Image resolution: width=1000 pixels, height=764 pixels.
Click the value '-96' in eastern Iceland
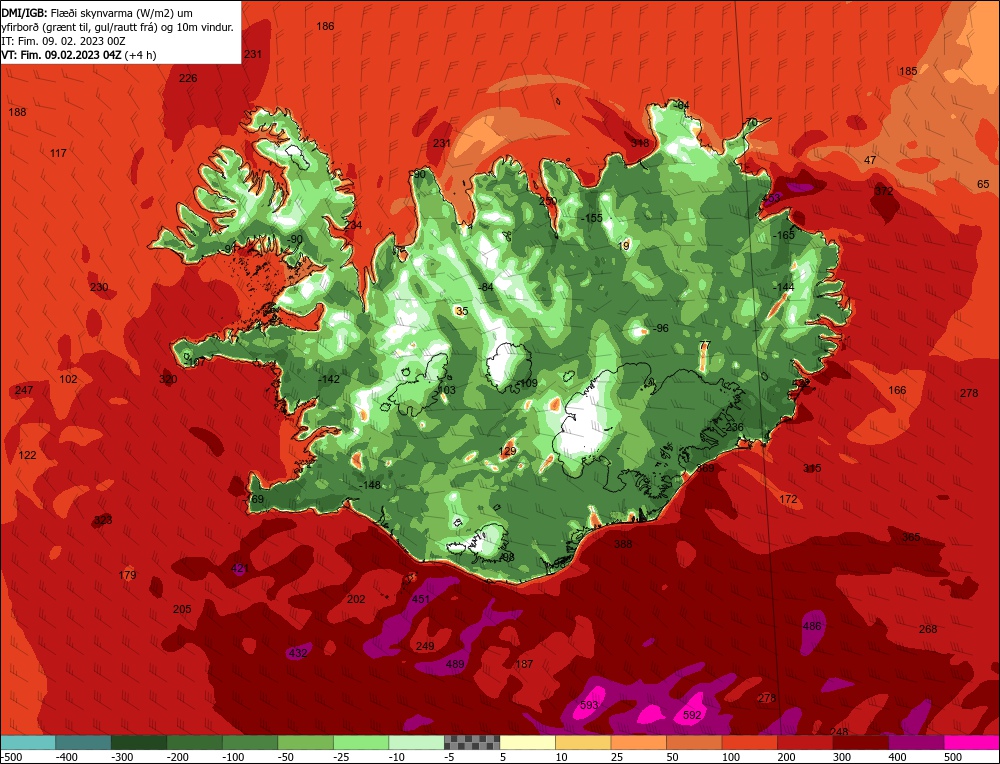[659, 328]
